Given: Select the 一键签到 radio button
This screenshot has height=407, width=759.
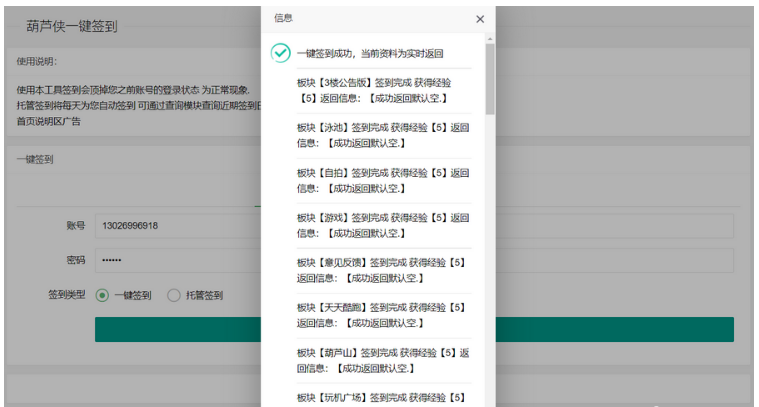Looking at the screenshot, I should pyautogui.click(x=102, y=295).
